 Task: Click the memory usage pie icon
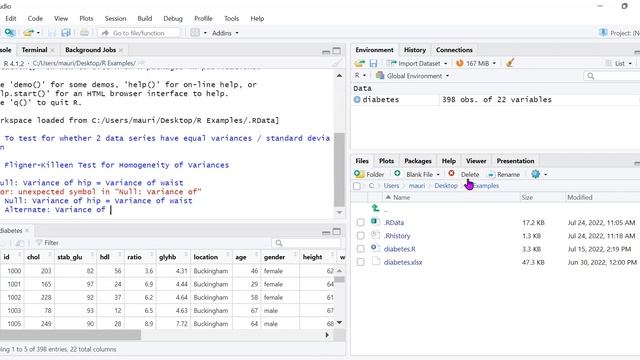(x=460, y=63)
